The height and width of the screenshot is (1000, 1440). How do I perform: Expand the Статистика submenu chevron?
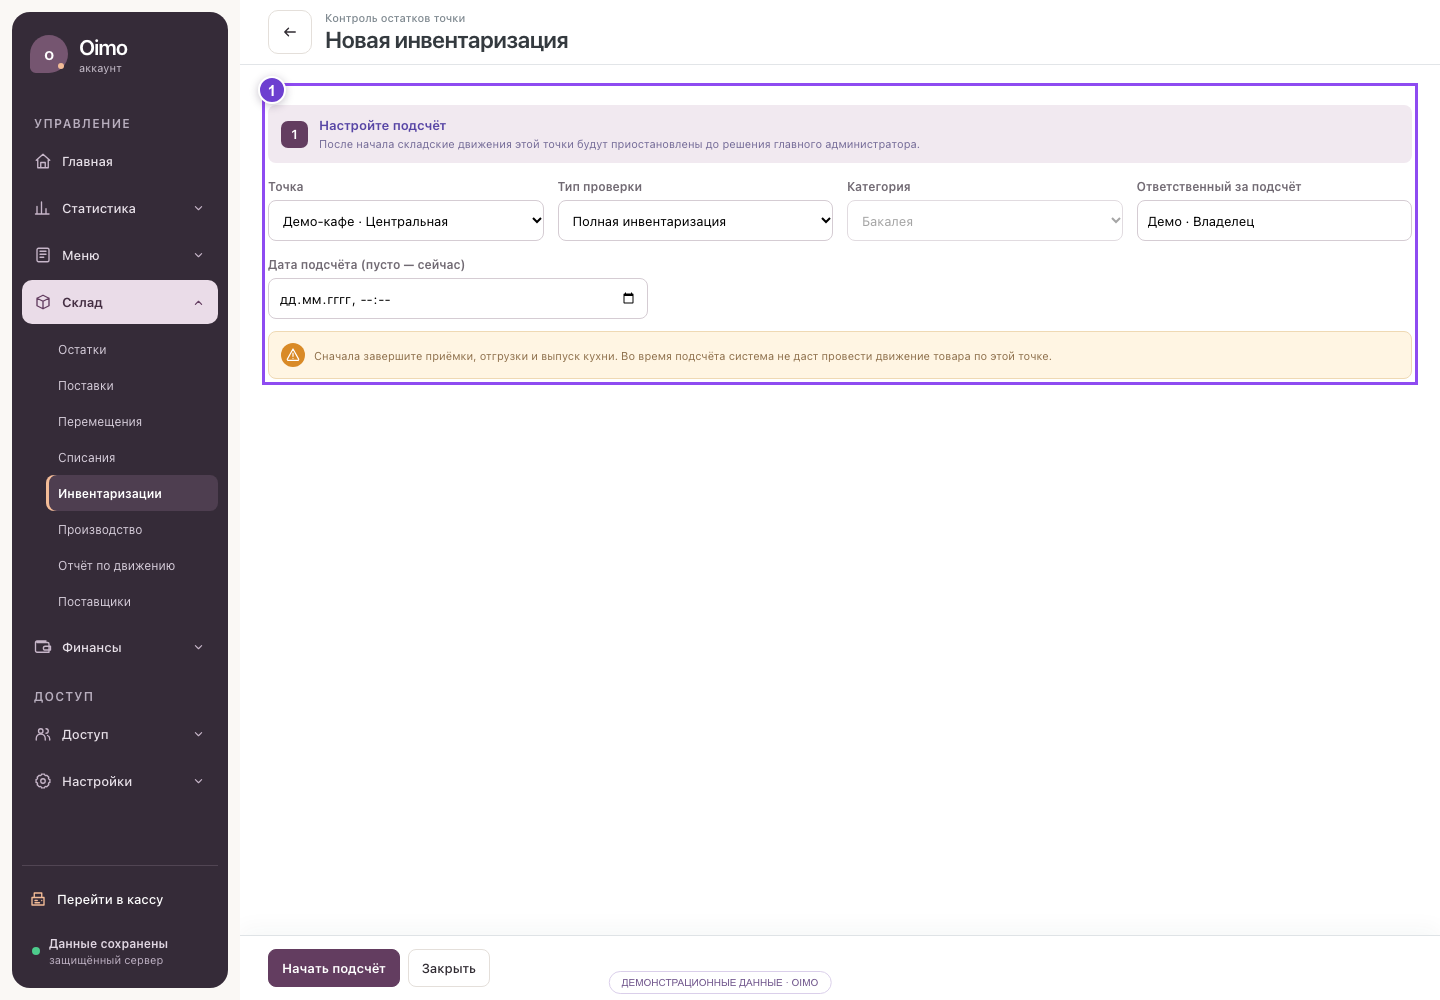click(198, 208)
